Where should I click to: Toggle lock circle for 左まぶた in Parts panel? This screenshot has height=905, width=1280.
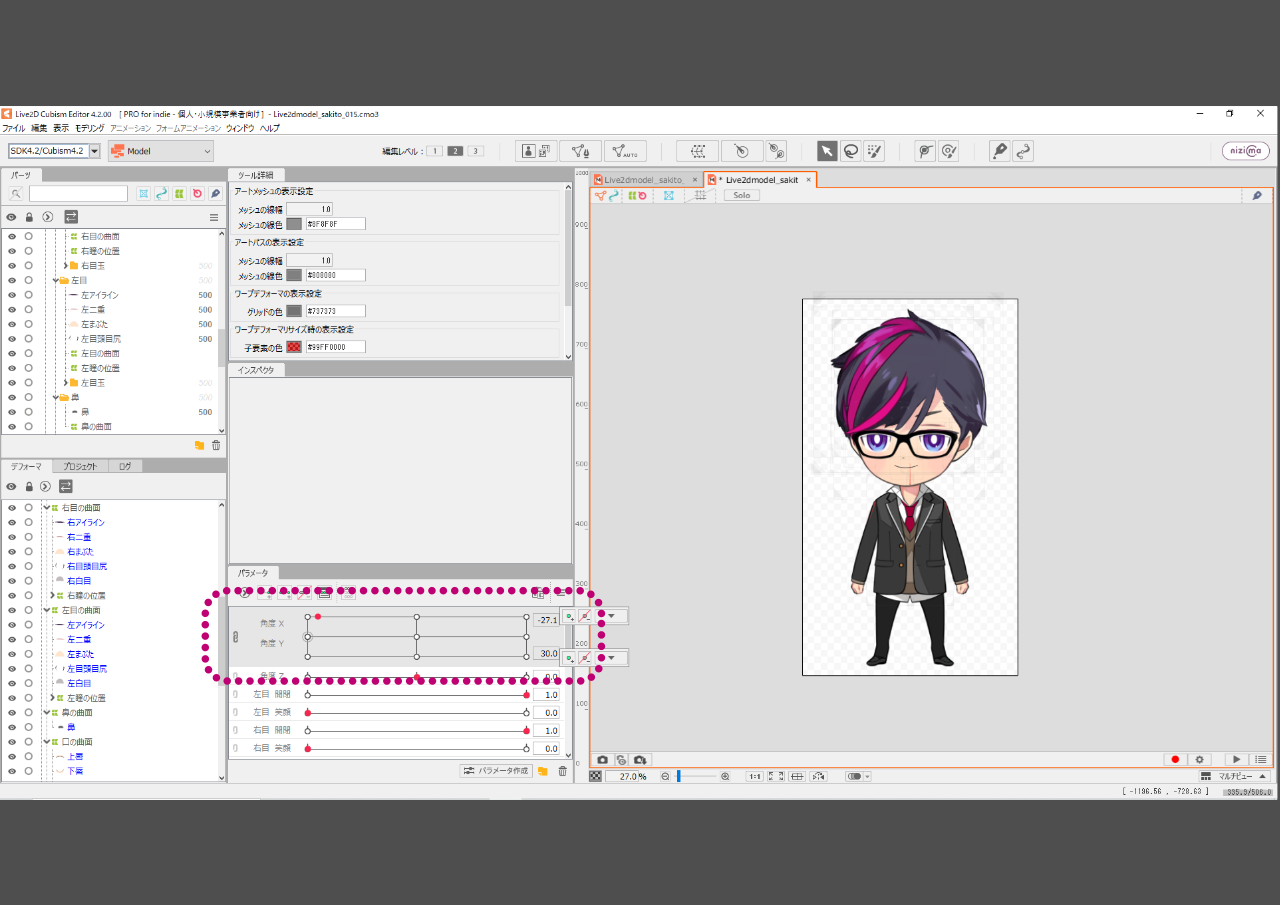tap(29, 324)
